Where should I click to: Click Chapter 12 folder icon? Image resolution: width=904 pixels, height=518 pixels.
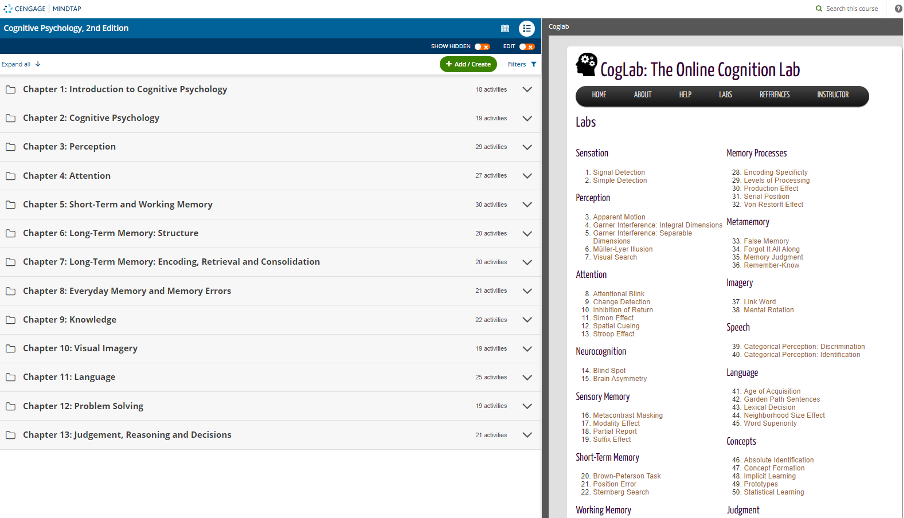pos(10,406)
